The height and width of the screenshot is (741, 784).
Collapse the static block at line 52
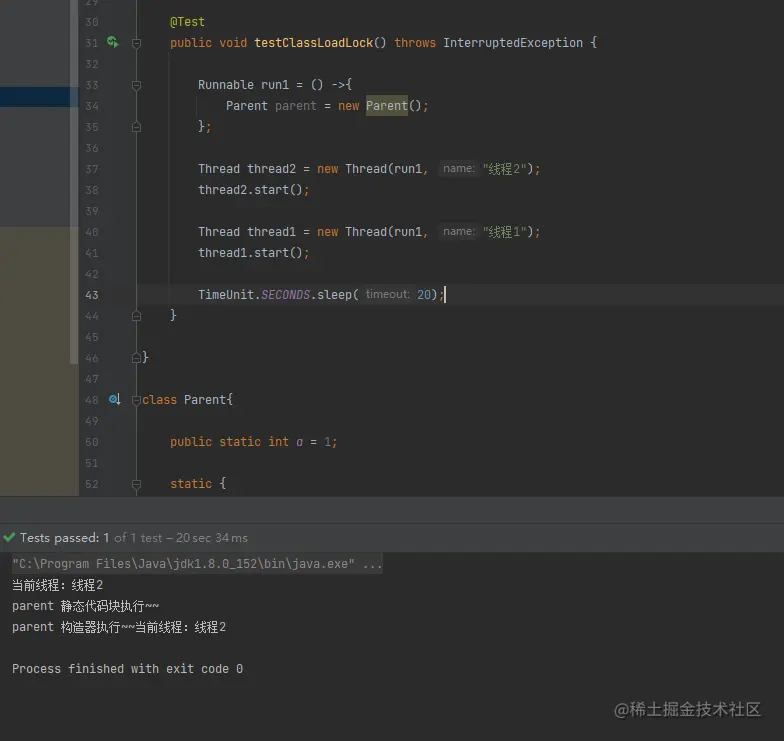pyautogui.click(x=136, y=484)
